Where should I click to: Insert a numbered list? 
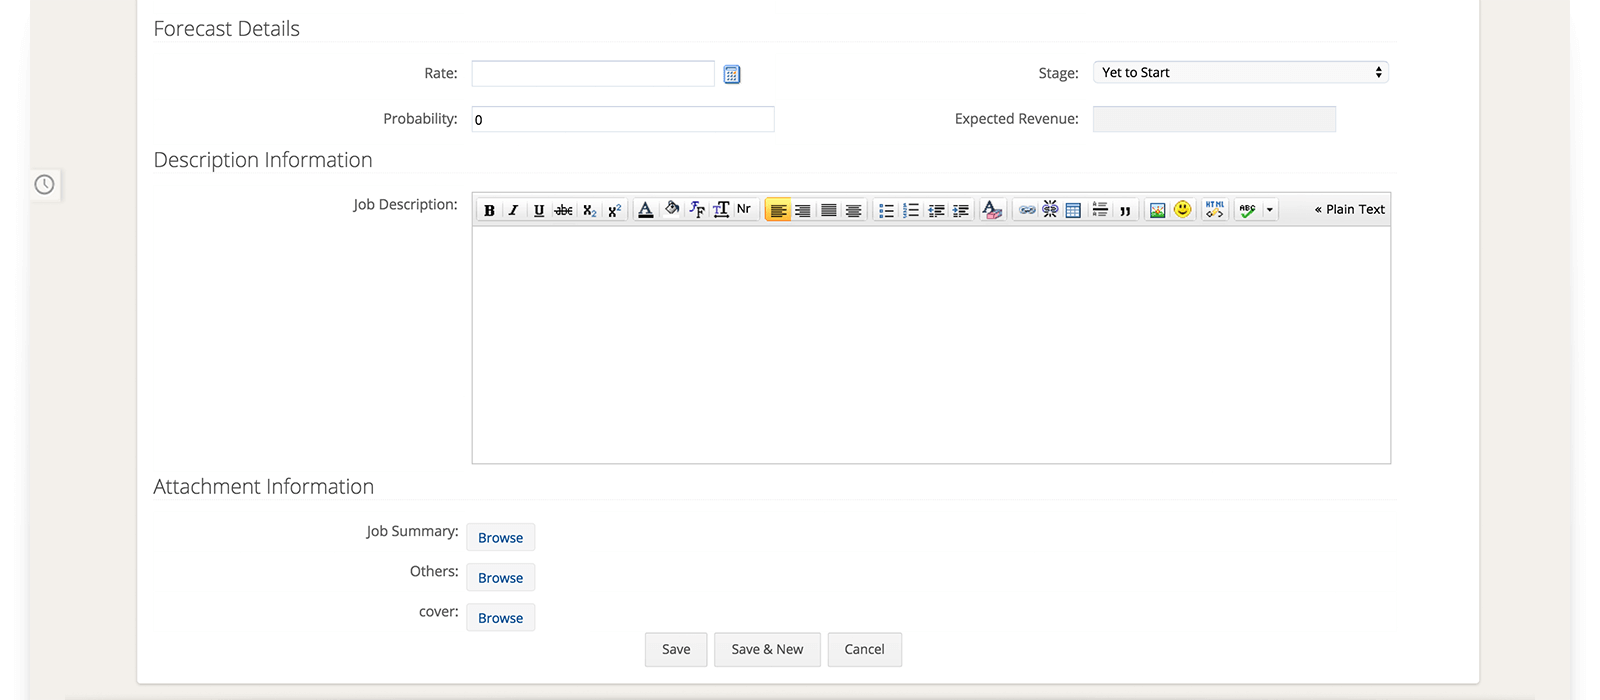tap(911, 210)
